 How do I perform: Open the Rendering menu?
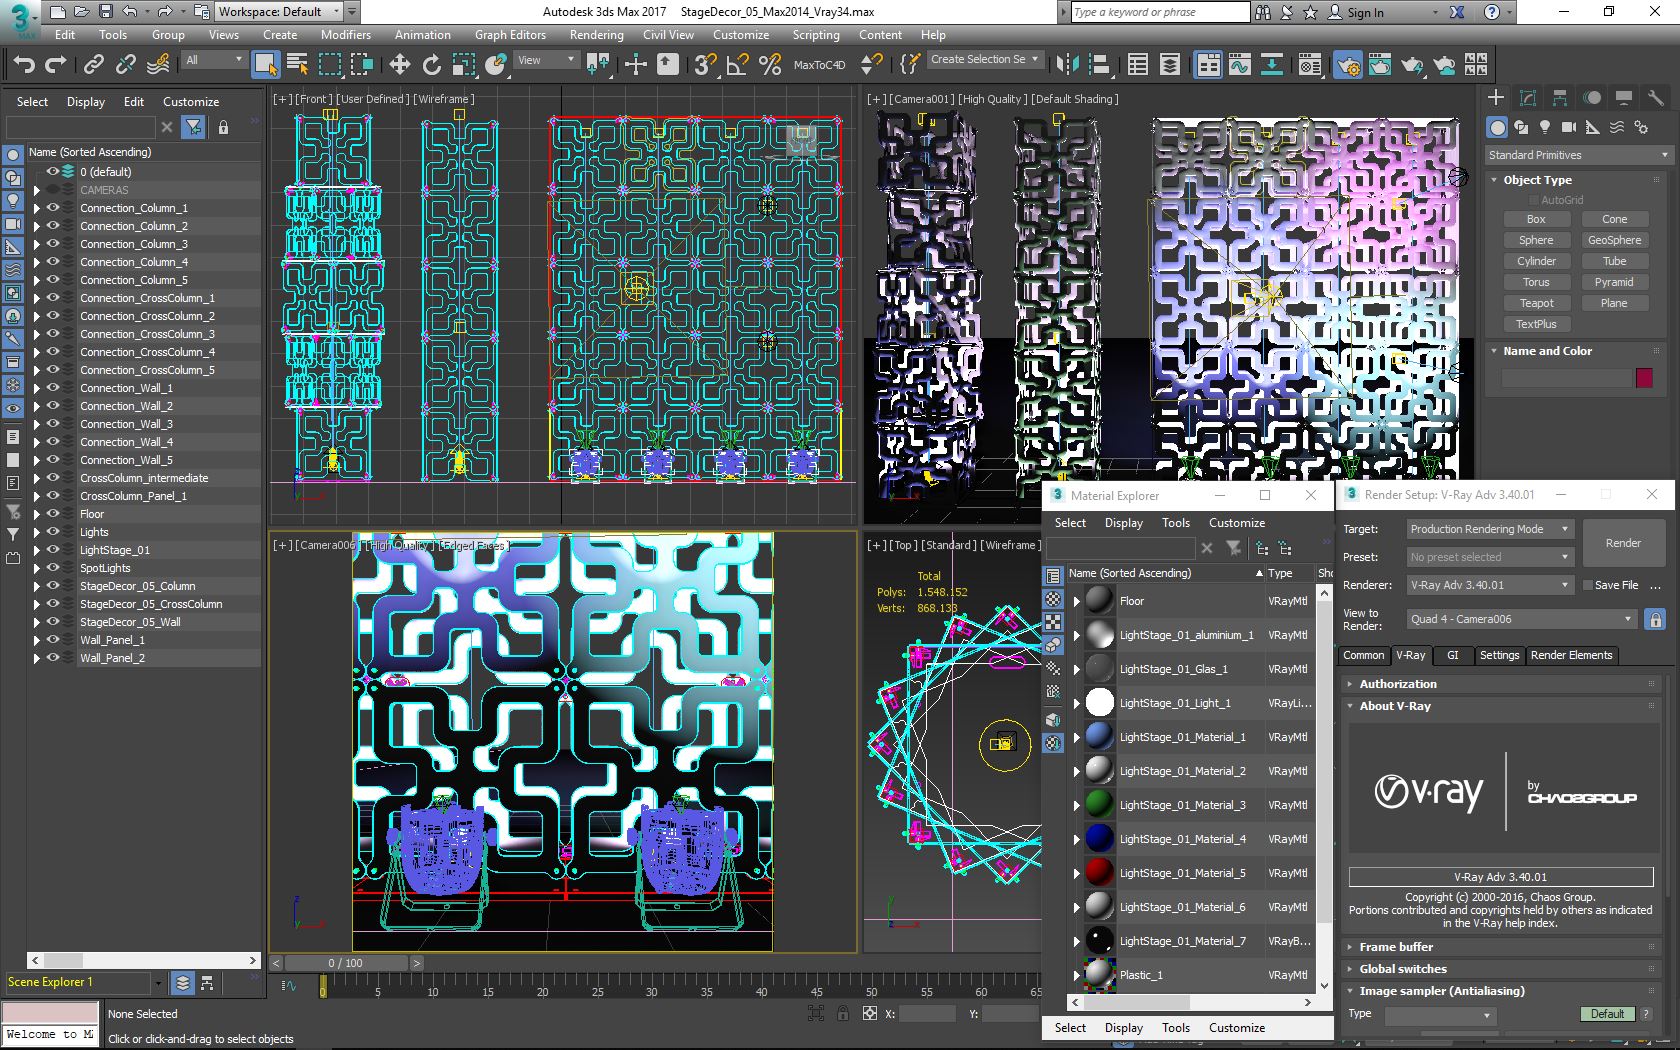(x=596, y=35)
